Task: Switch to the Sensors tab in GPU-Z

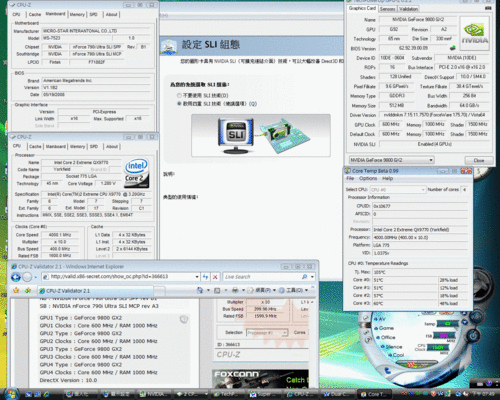Action: tap(387, 9)
